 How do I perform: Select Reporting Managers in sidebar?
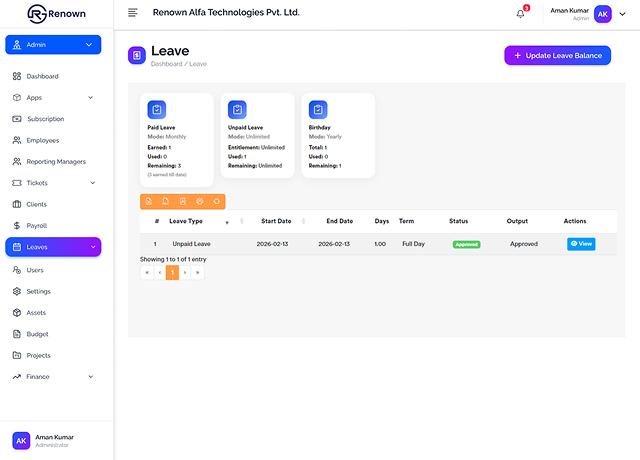(x=55, y=162)
